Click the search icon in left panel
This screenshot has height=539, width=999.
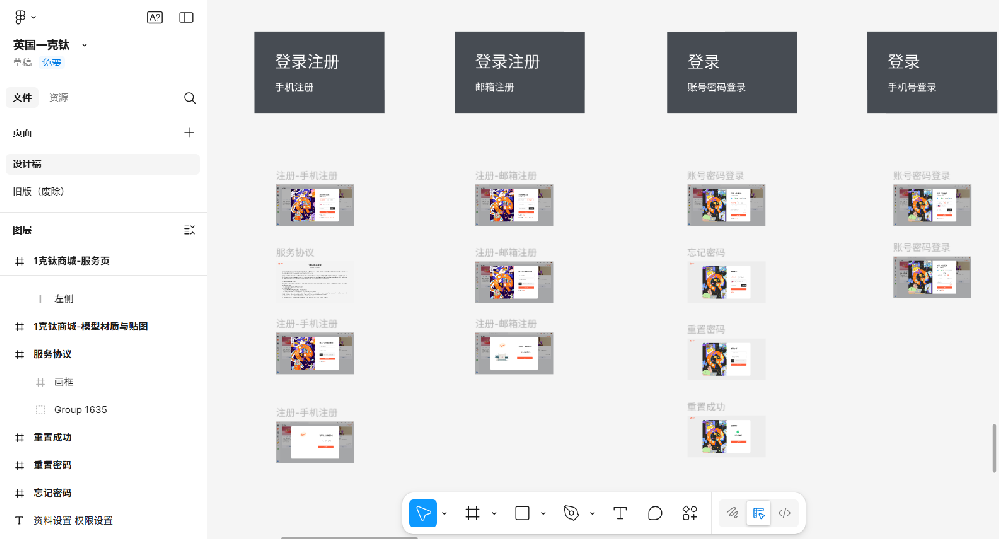coord(190,98)
